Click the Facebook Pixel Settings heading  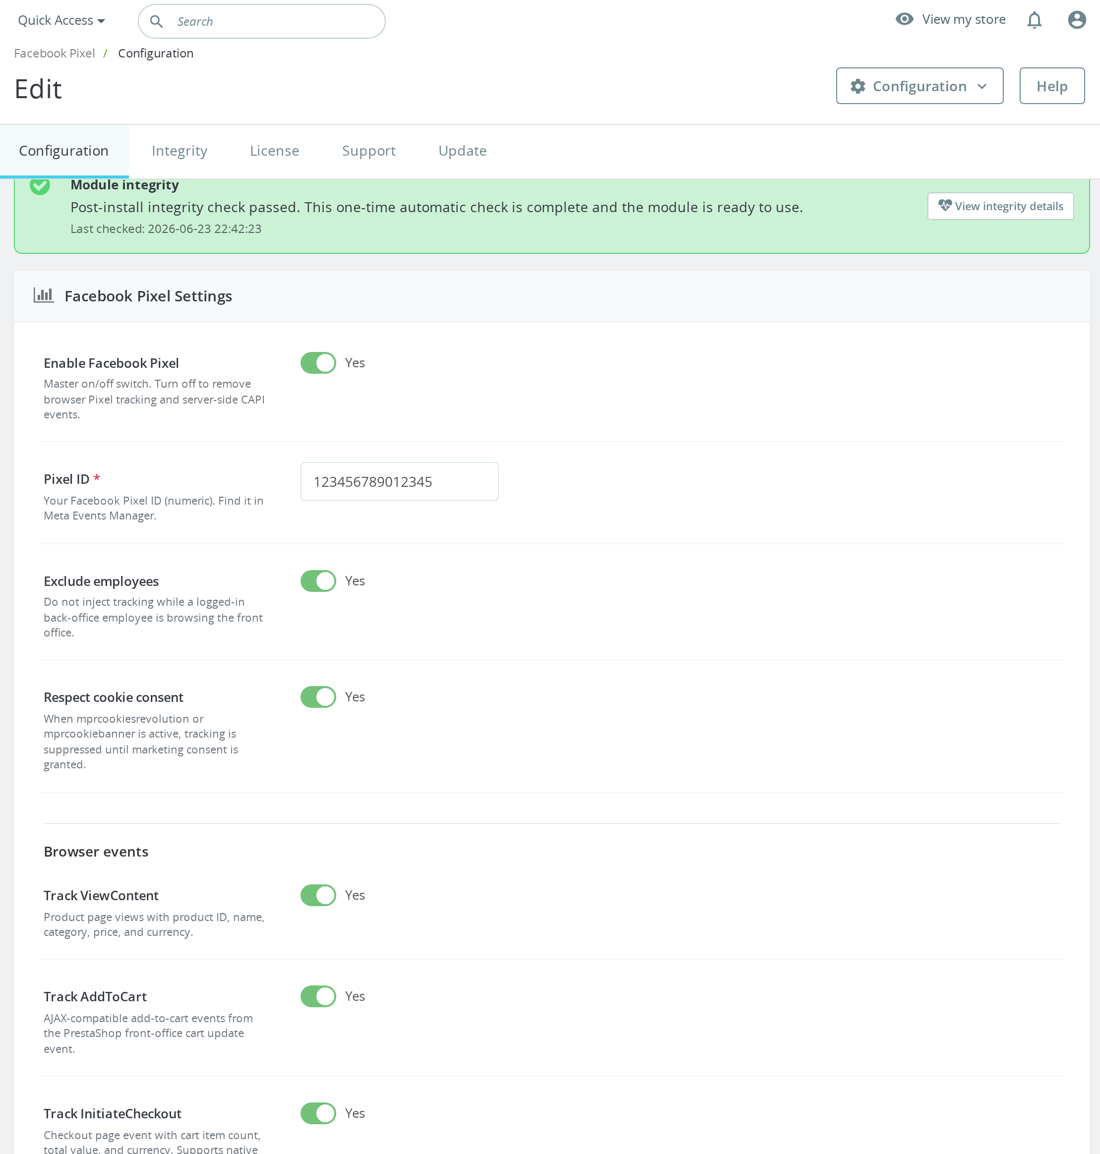(148, 296)
